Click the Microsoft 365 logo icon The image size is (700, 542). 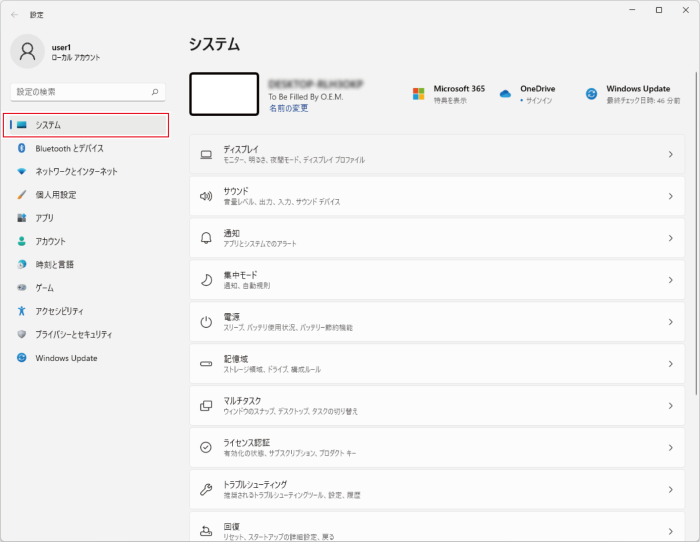coord(418,94)
